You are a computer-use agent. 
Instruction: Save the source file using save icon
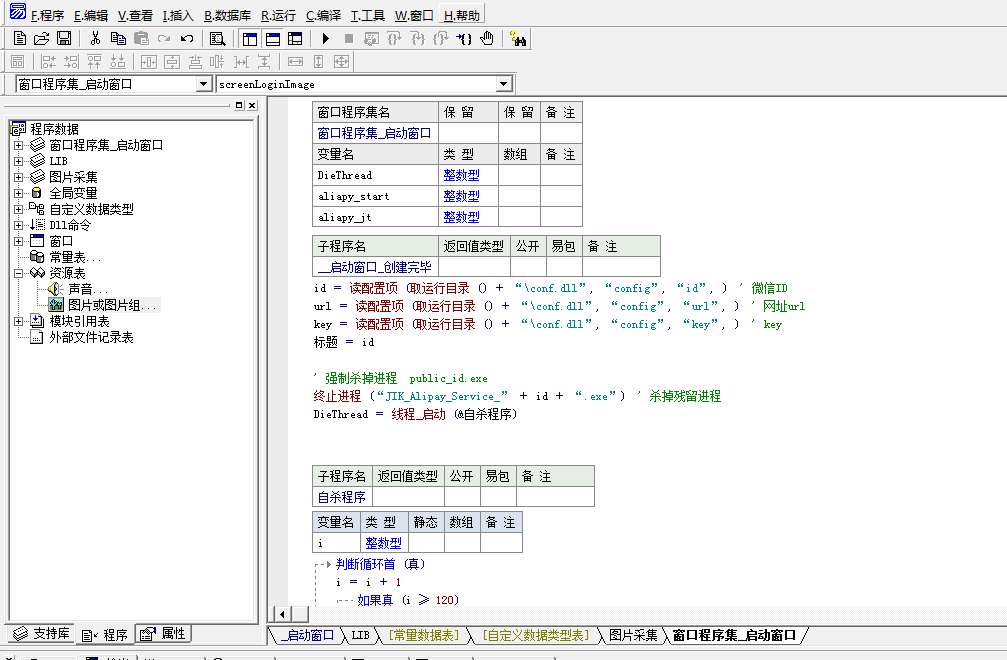64,38
